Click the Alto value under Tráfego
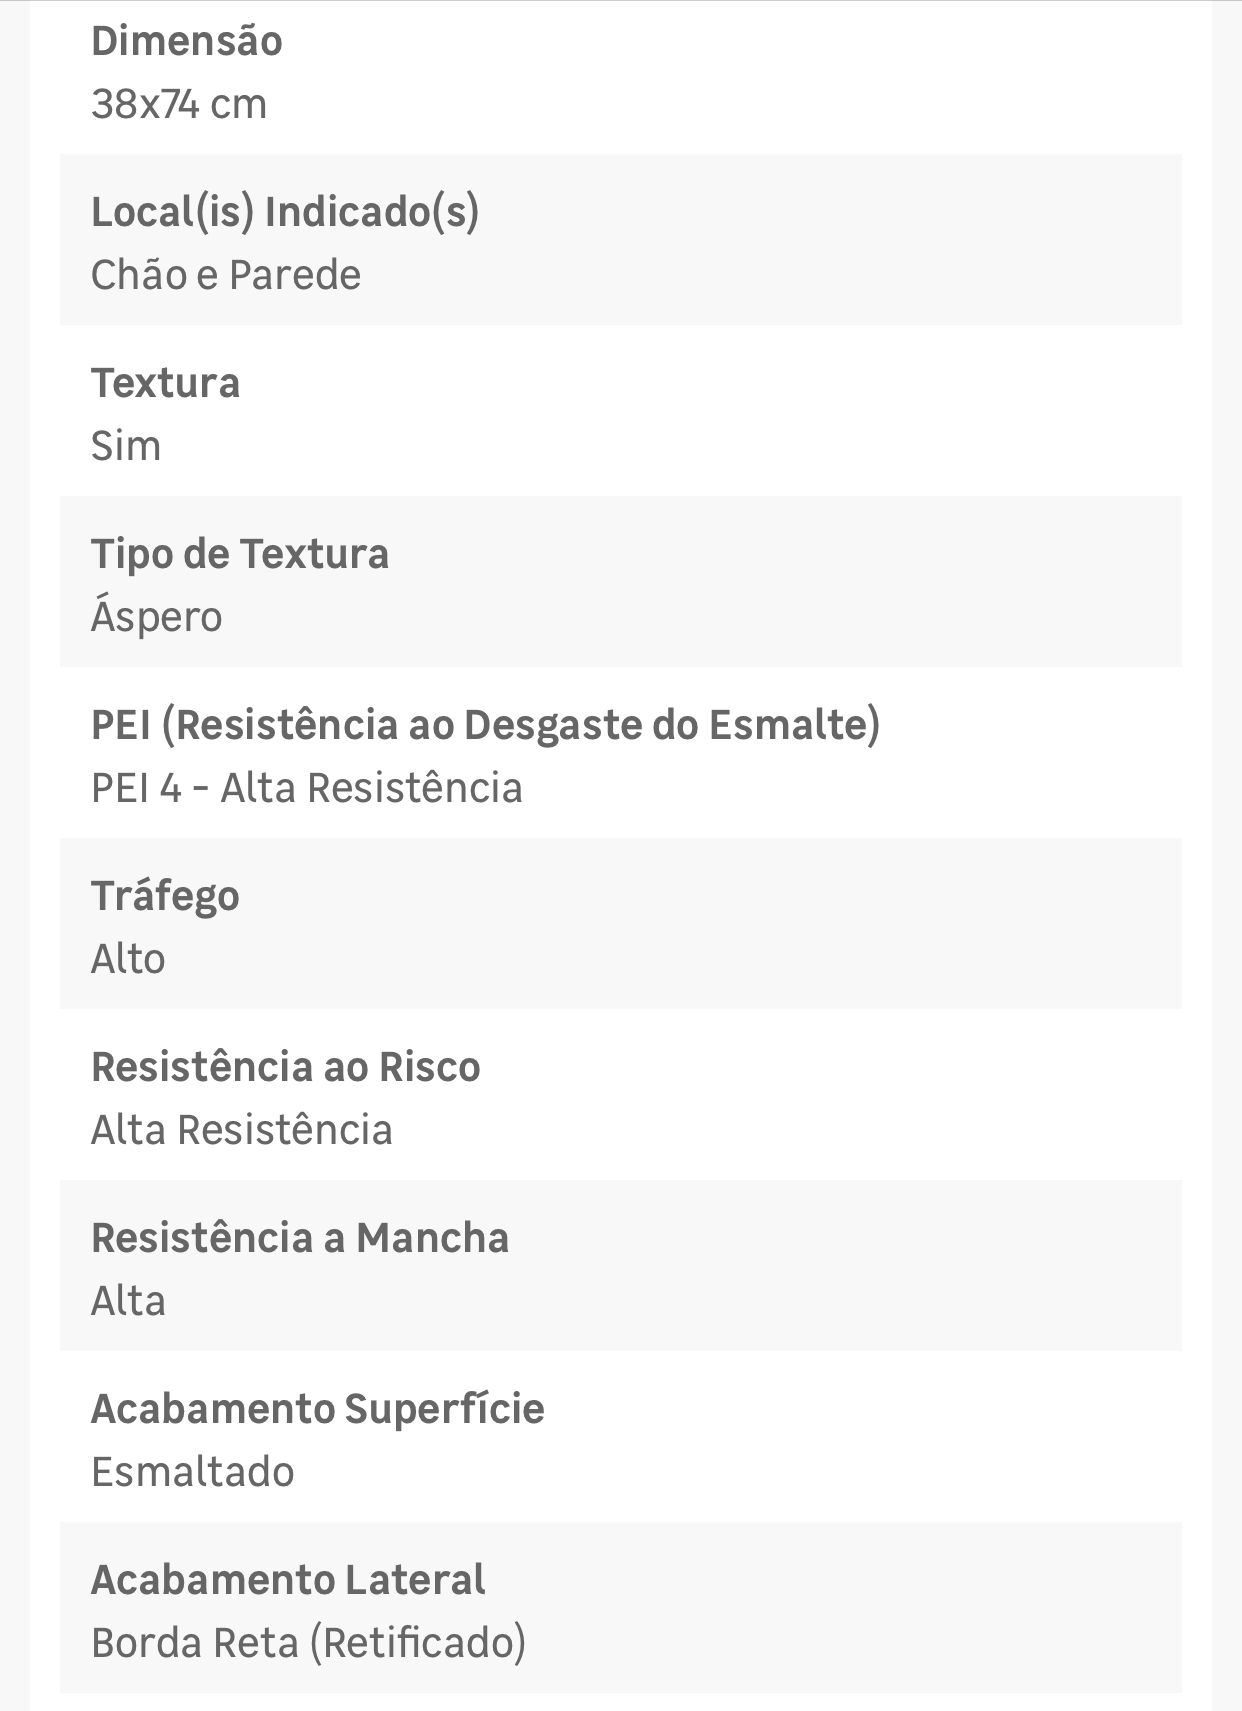The height and width of the screenshot is (1711, 1242). 128,959
